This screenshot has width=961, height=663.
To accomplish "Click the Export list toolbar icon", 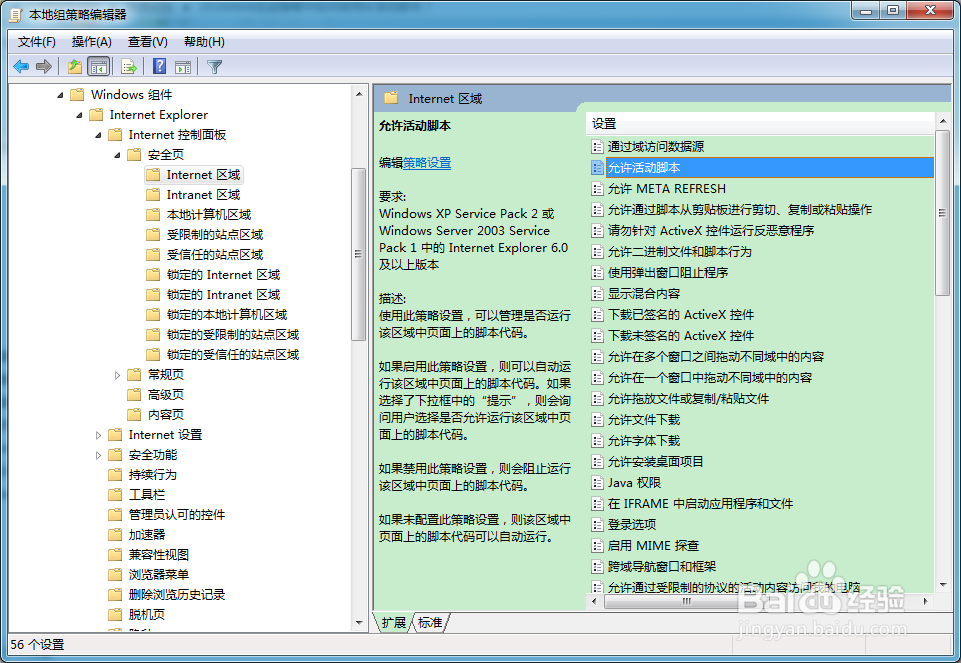I will [129, 66].
